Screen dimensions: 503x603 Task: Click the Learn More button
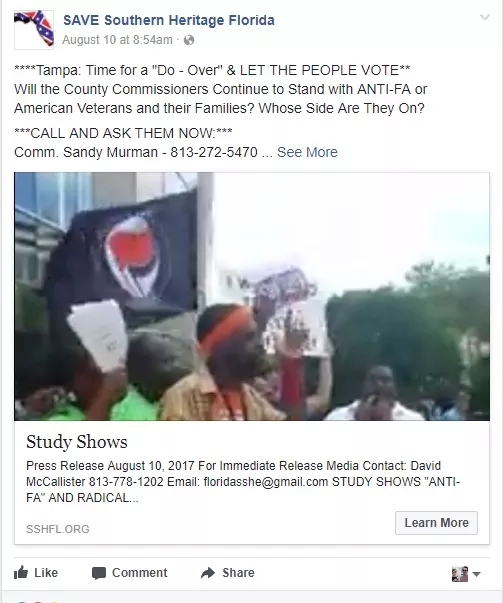tap(436, 523)
